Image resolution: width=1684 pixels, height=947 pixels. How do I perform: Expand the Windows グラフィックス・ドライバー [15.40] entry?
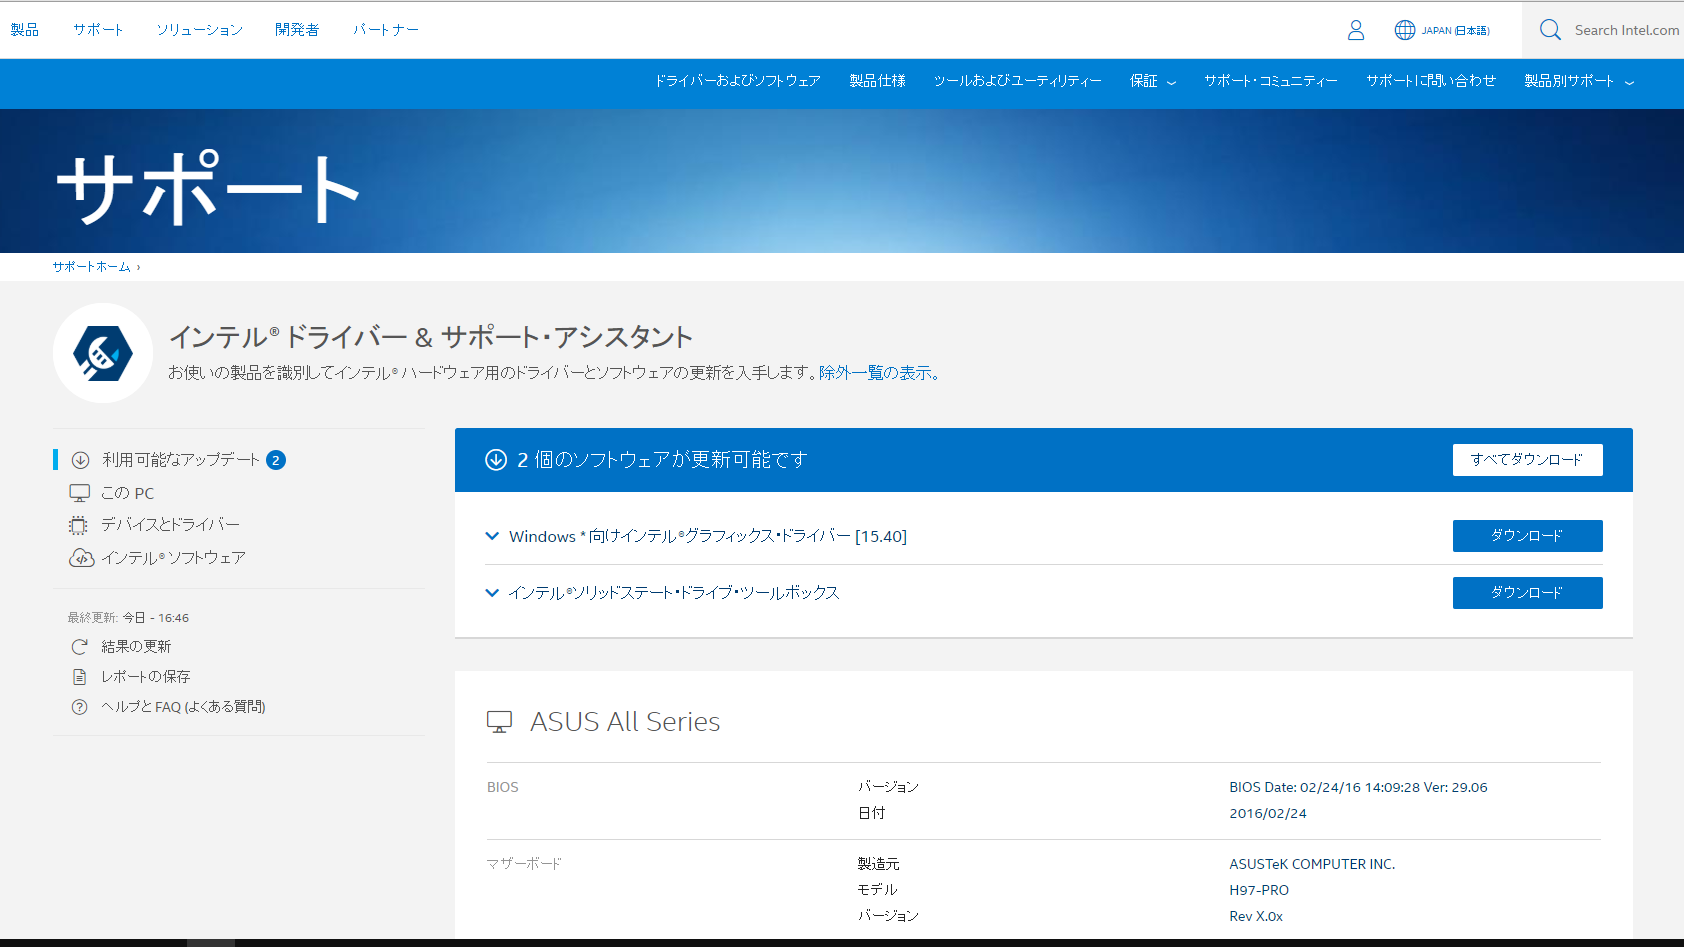point(492,536)
